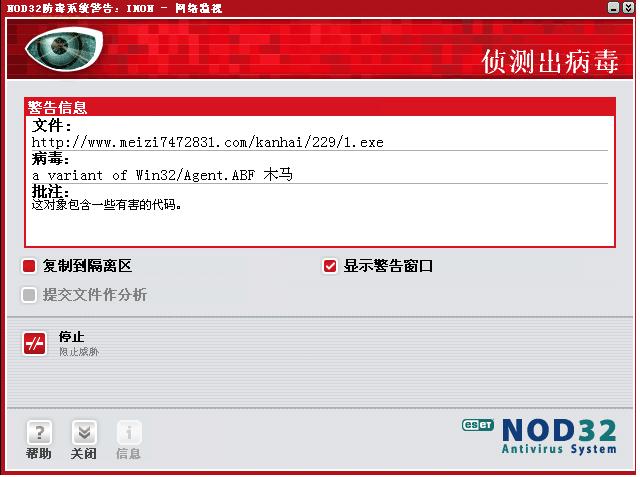640x477 pixels.
Task: Enable the copy to quarantine checkbox
Action: [x=29, y=266]
